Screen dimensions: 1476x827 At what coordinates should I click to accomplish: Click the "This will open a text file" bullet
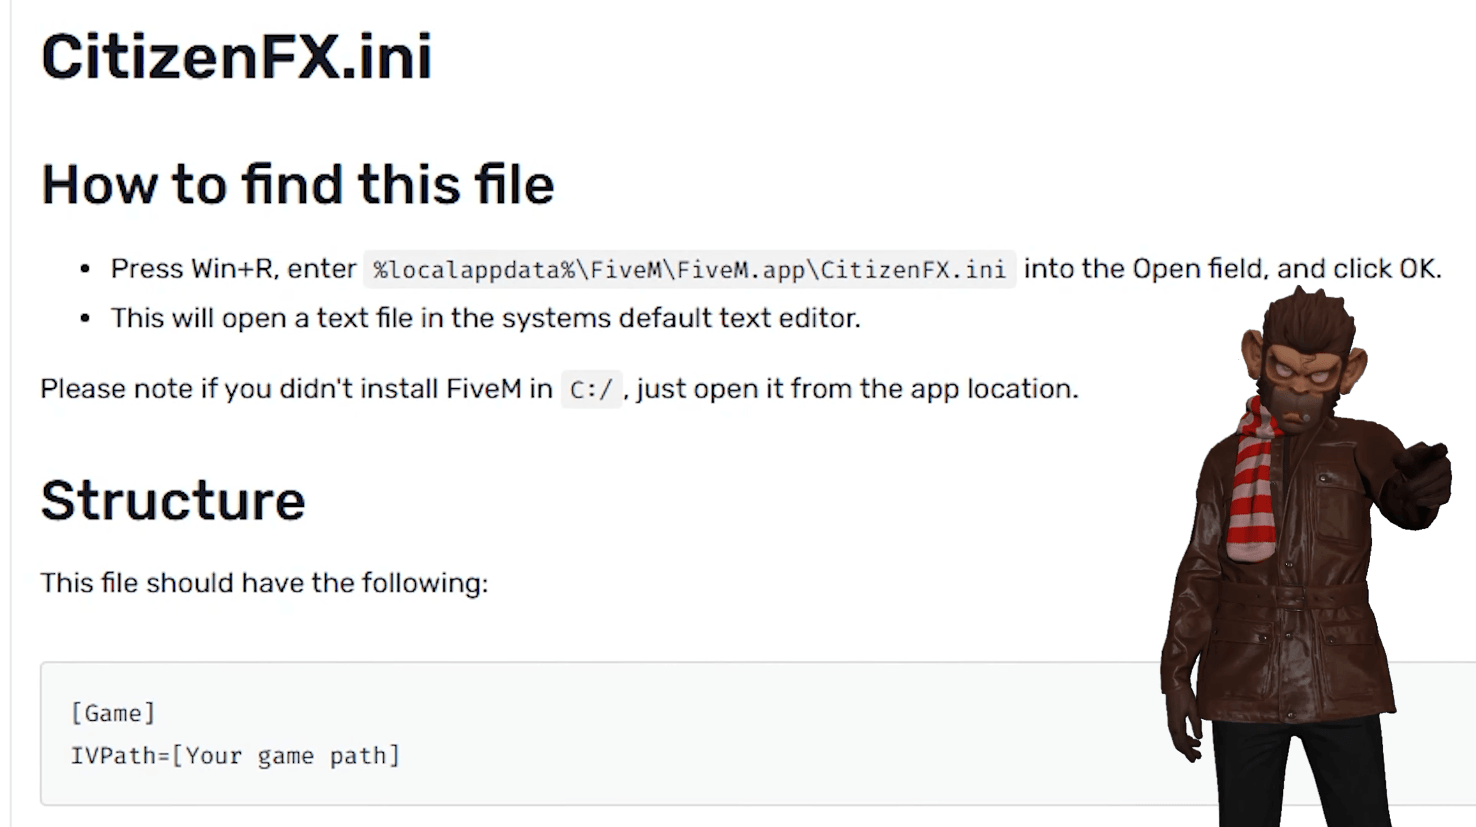click(x=485, y=318)
